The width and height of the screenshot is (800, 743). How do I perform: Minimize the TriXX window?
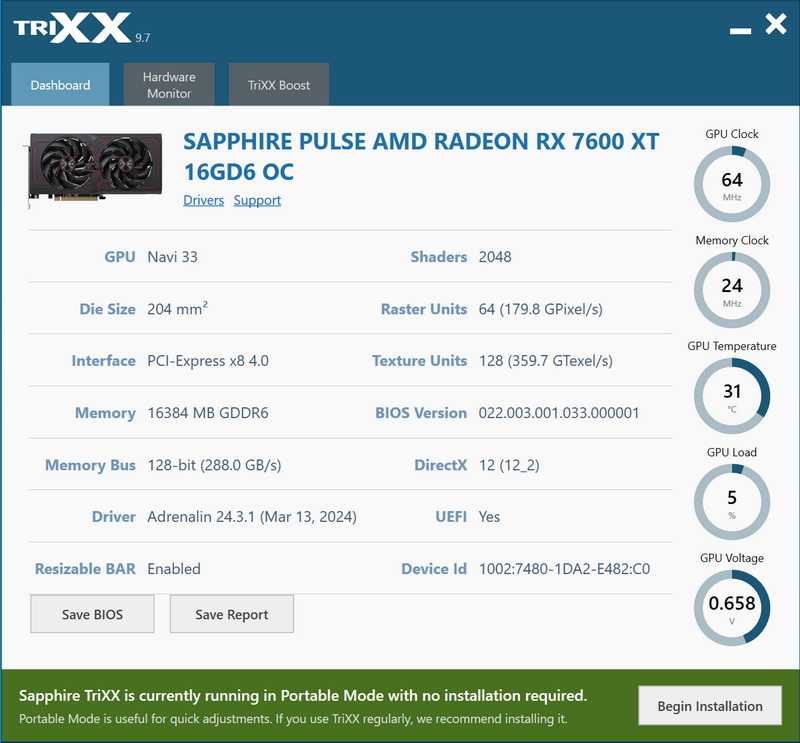[740, 31]
